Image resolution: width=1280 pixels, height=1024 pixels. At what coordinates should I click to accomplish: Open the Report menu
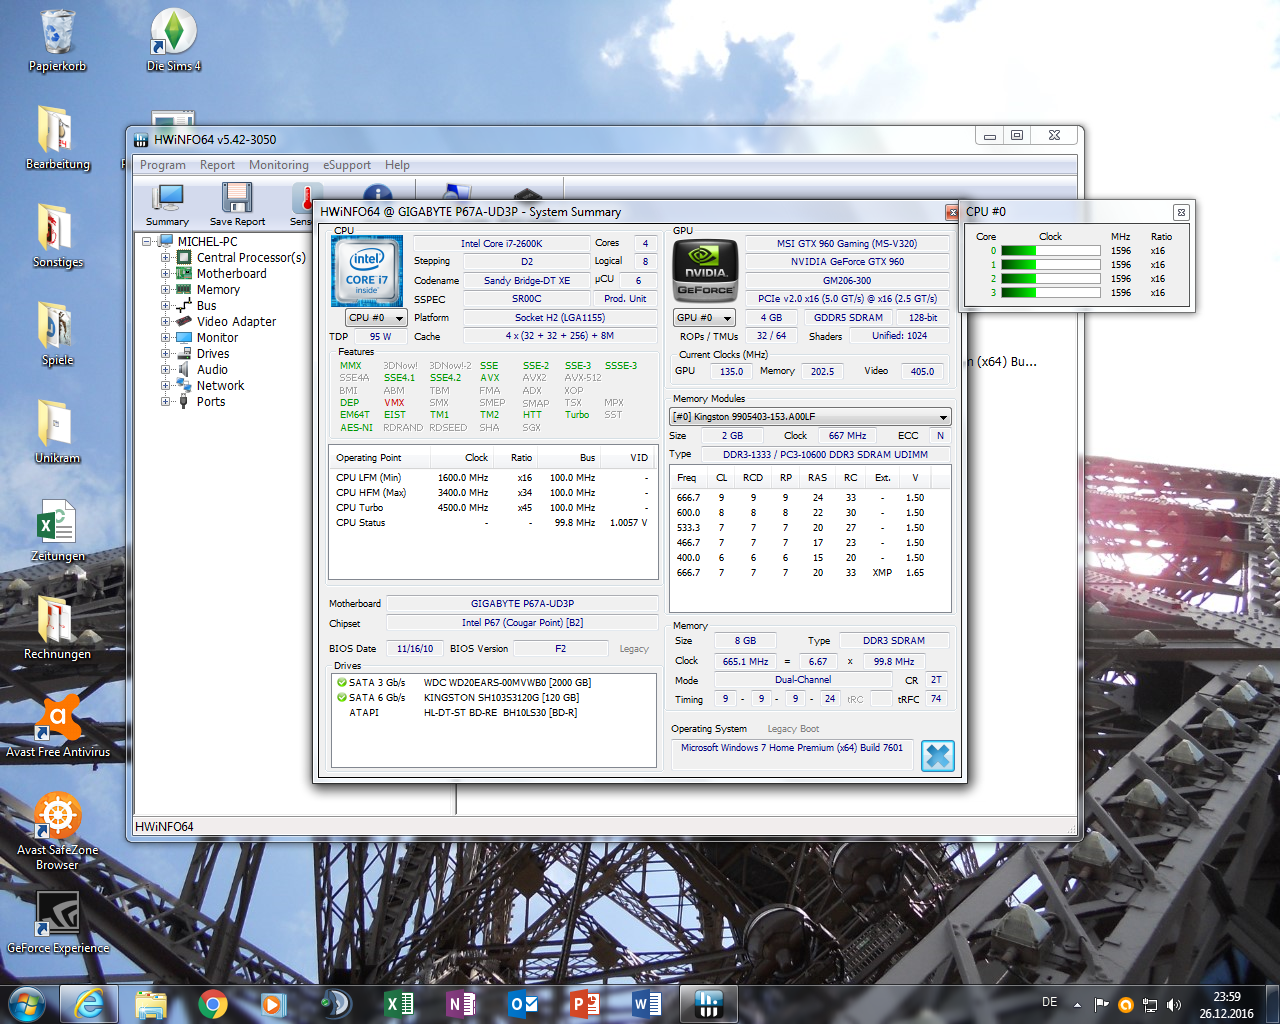point(217,165)
